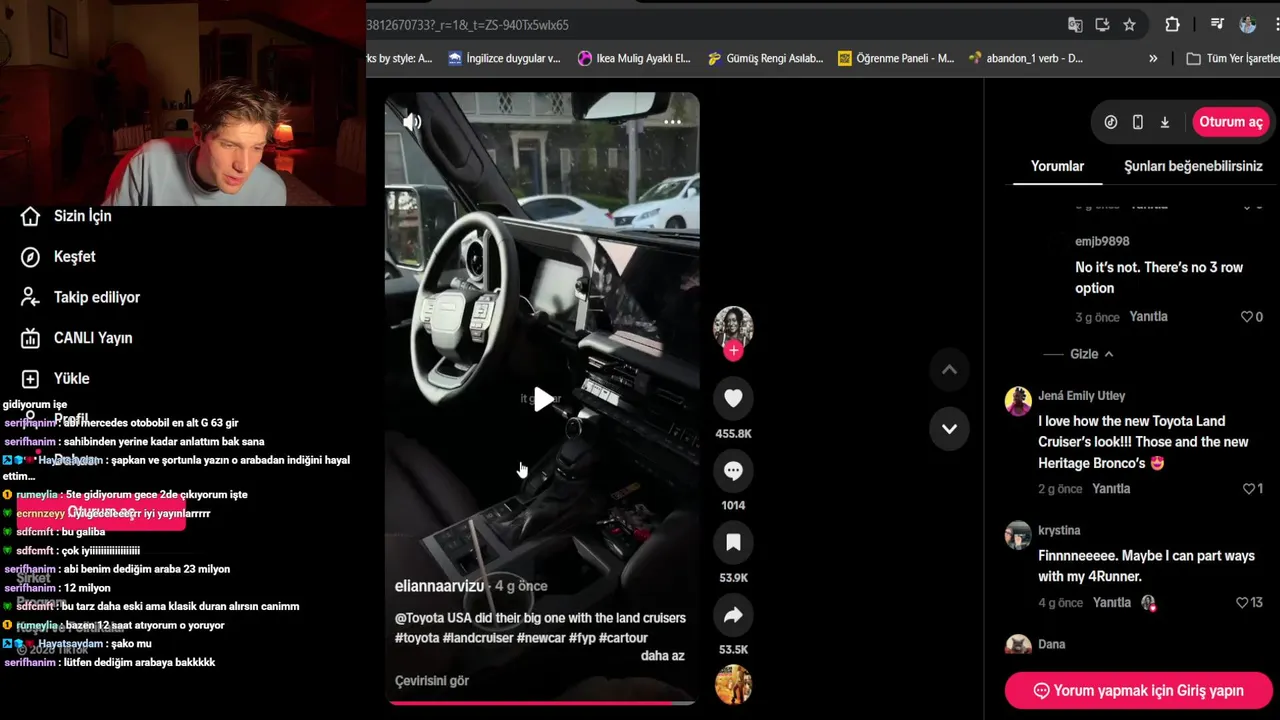Image resolution: width=1280 pixels, height=720 pixels.
Task: Click eliannaarvizu username in caption
Action: [439, 586]
